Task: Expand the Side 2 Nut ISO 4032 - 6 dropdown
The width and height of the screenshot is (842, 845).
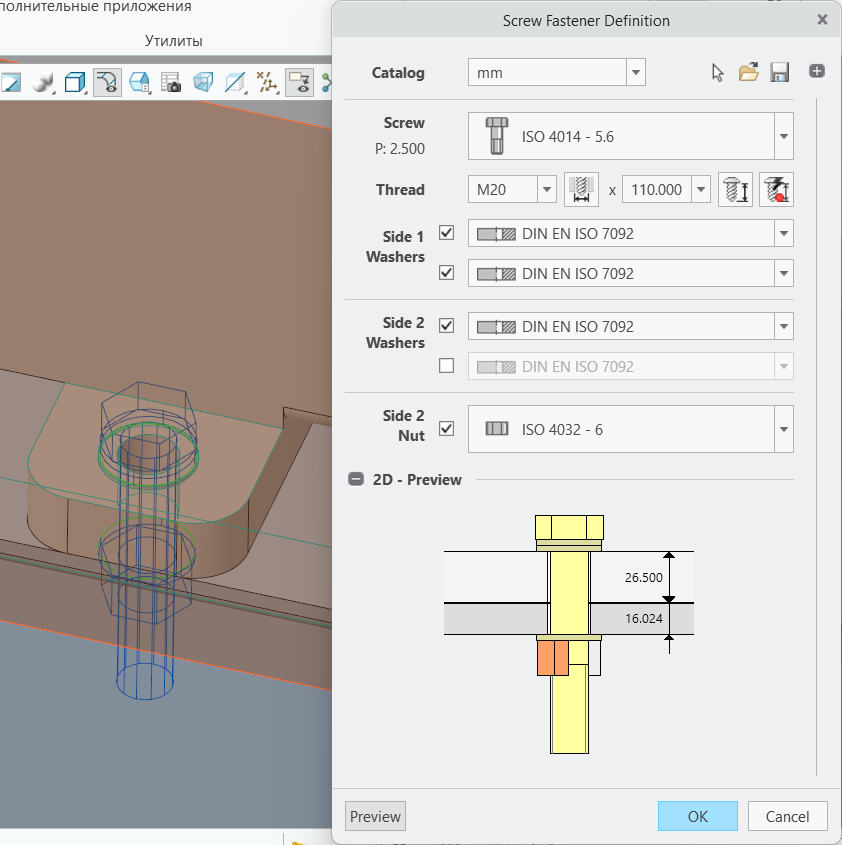Action: [784, 429]
